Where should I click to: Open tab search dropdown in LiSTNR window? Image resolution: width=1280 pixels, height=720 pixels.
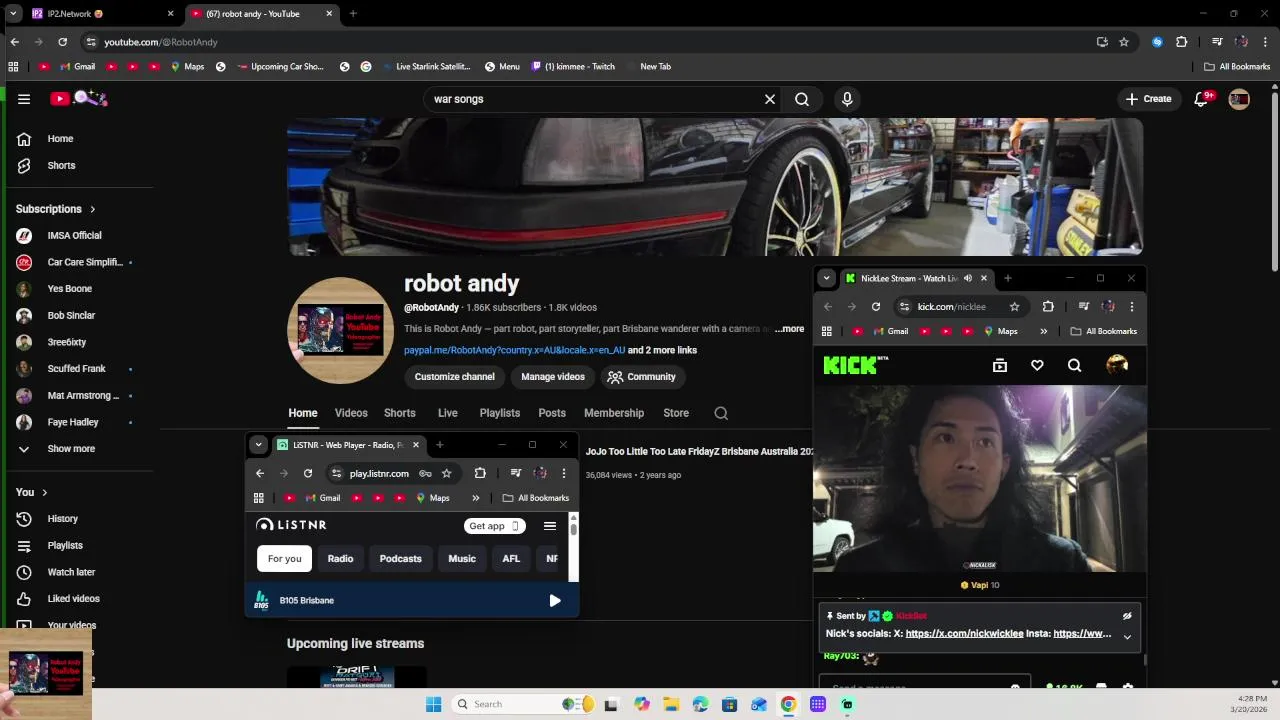pyautogui.click(x=258, y=445)
